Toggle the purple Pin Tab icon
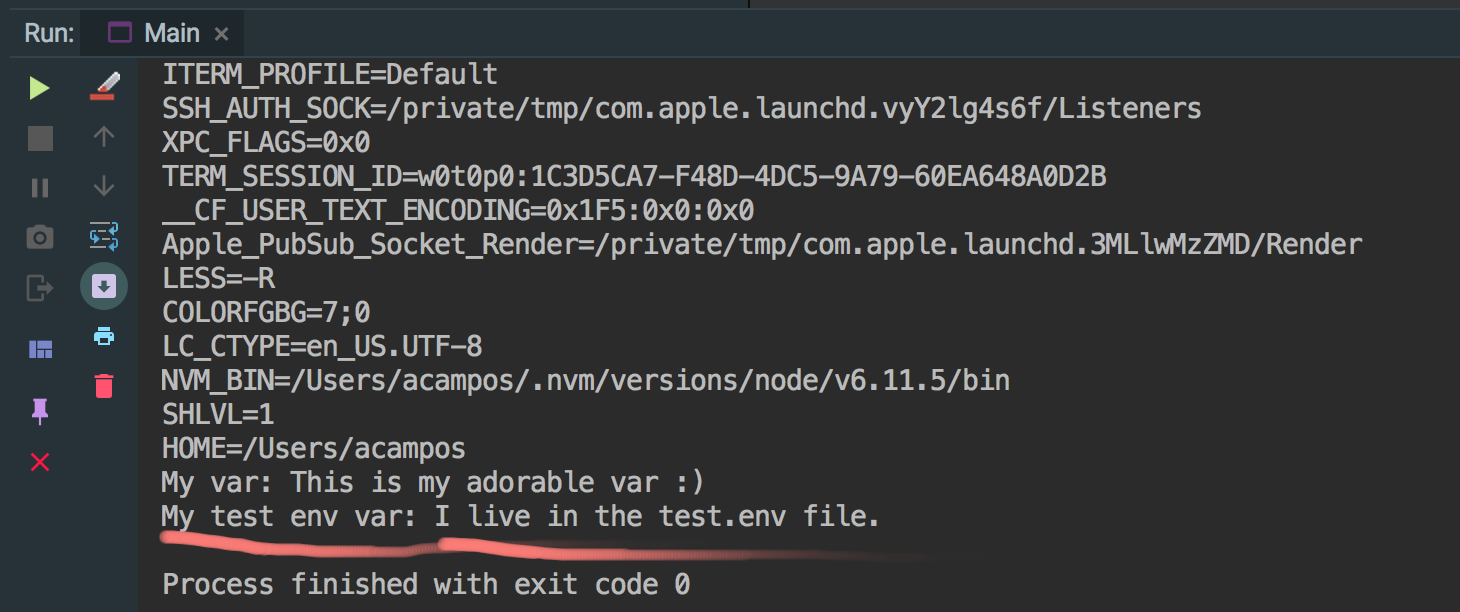The image size is (1460, 612). (39, 410)
